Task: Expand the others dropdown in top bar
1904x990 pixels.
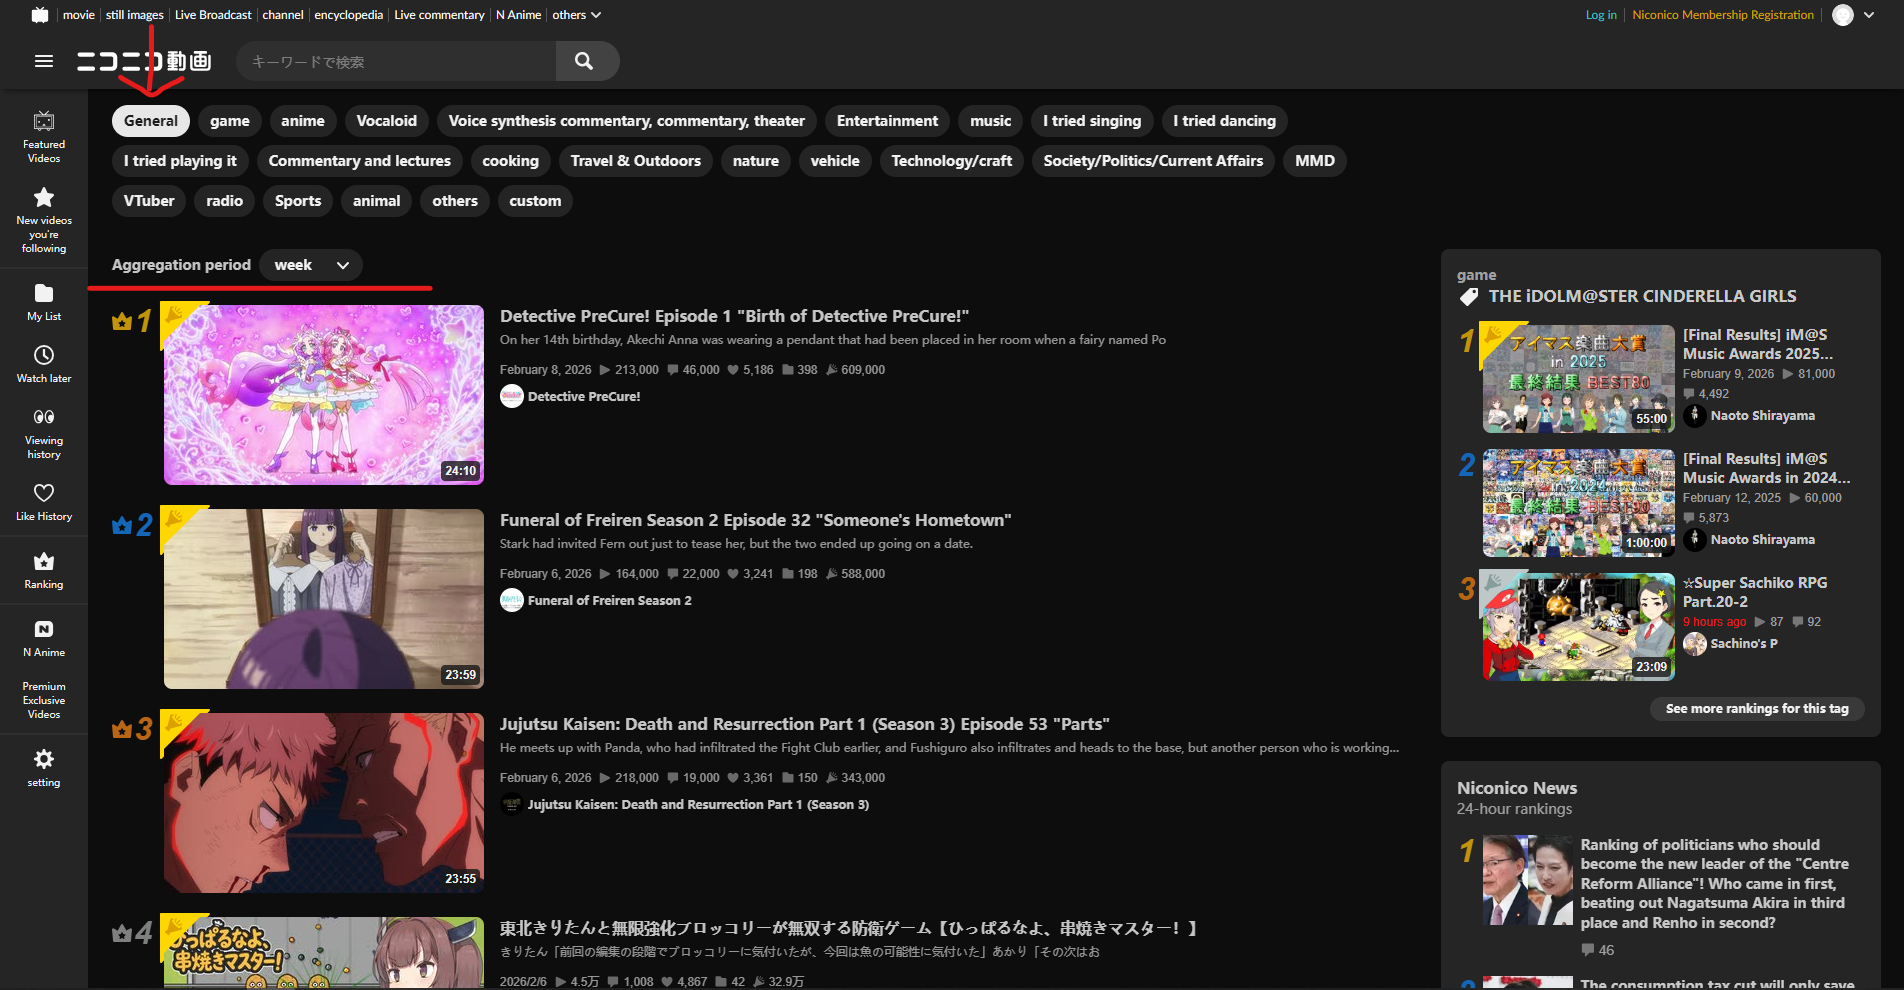Action: pos(577,15)
